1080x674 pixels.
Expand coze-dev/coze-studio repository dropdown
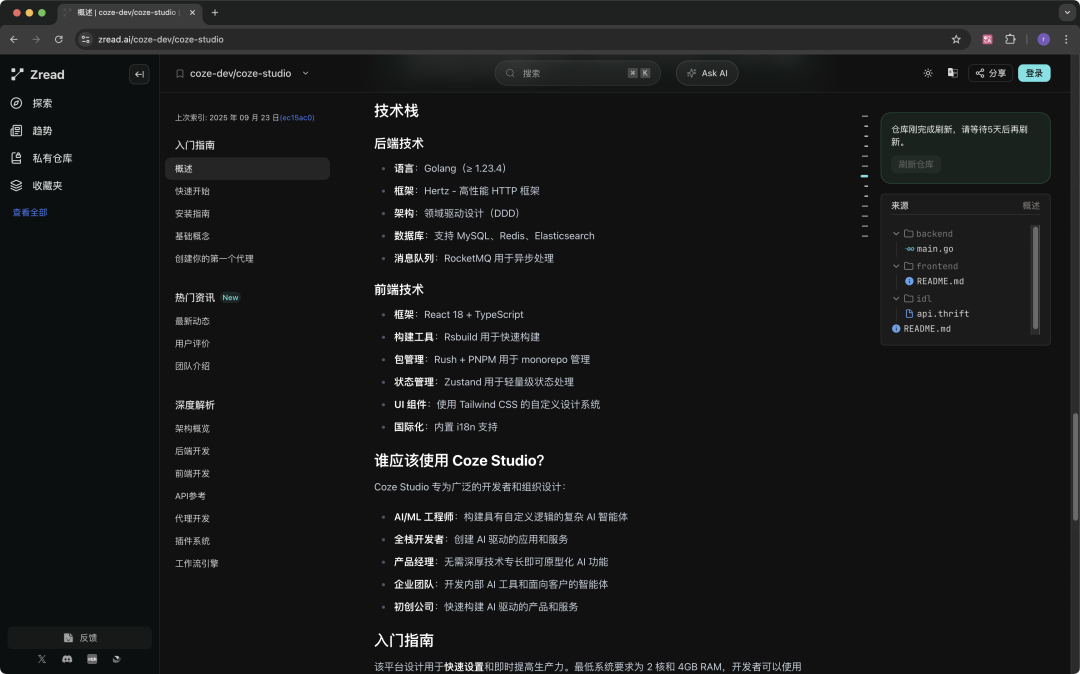(x=305, y=74)
